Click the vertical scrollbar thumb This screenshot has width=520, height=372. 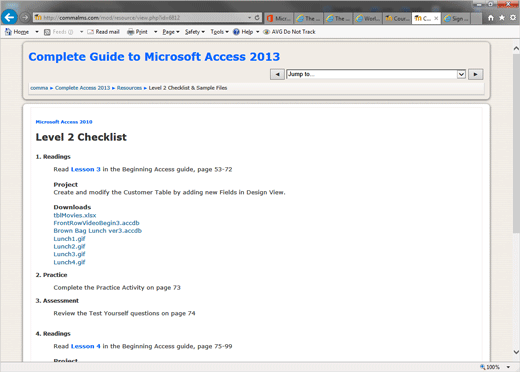(516, 143)
